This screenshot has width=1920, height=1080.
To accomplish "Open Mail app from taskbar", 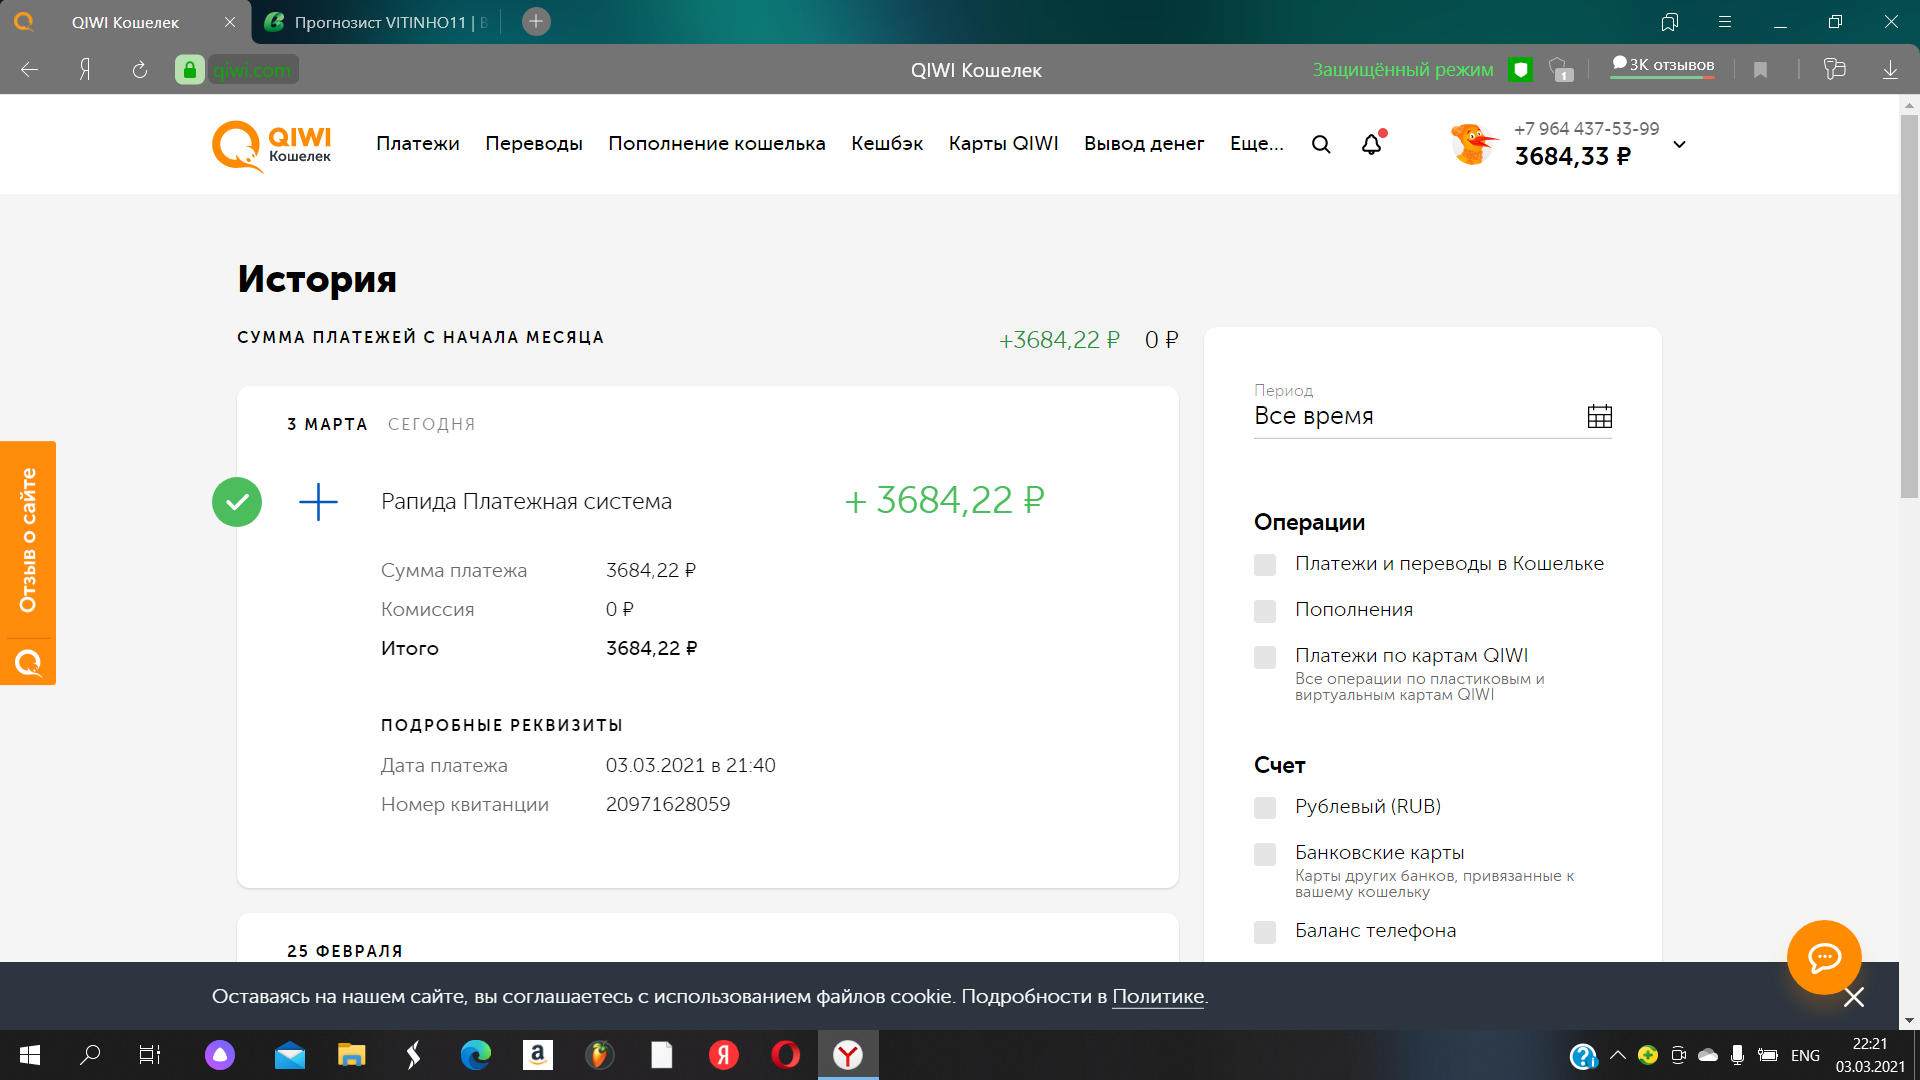I will (290, 1055).
